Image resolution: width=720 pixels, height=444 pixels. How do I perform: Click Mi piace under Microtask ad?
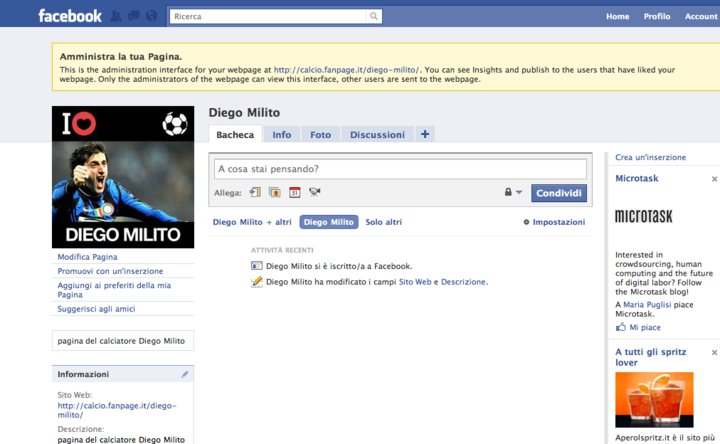(x=645, y=327)
